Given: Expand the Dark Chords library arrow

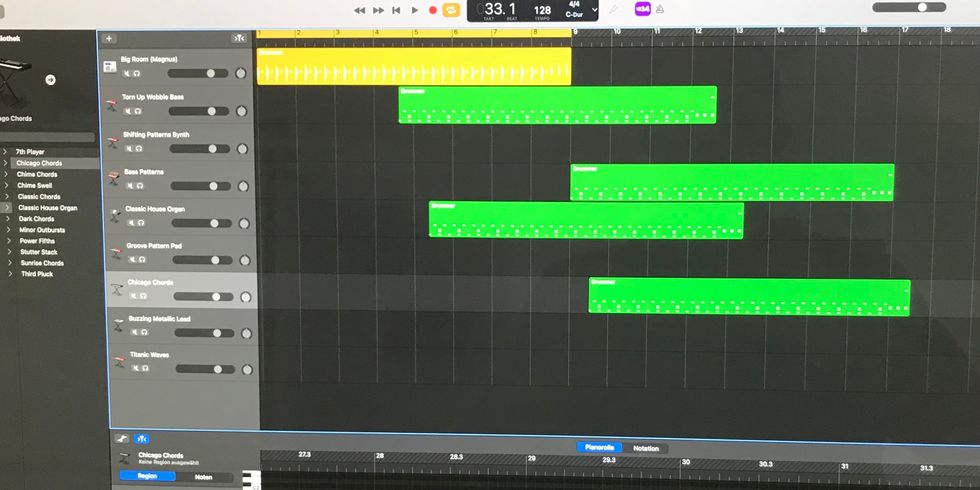Looking at the screenshot, I should (x=8, y=219).
